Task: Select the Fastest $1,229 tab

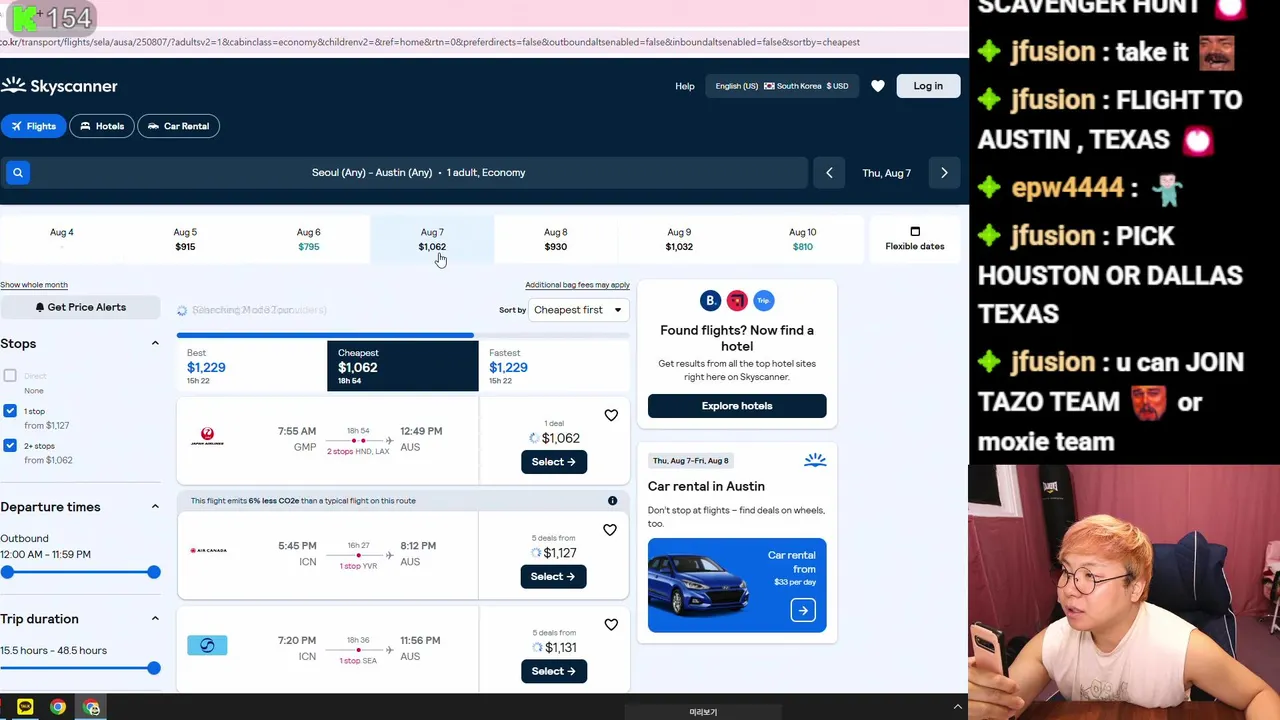Action: pos(554,366)
